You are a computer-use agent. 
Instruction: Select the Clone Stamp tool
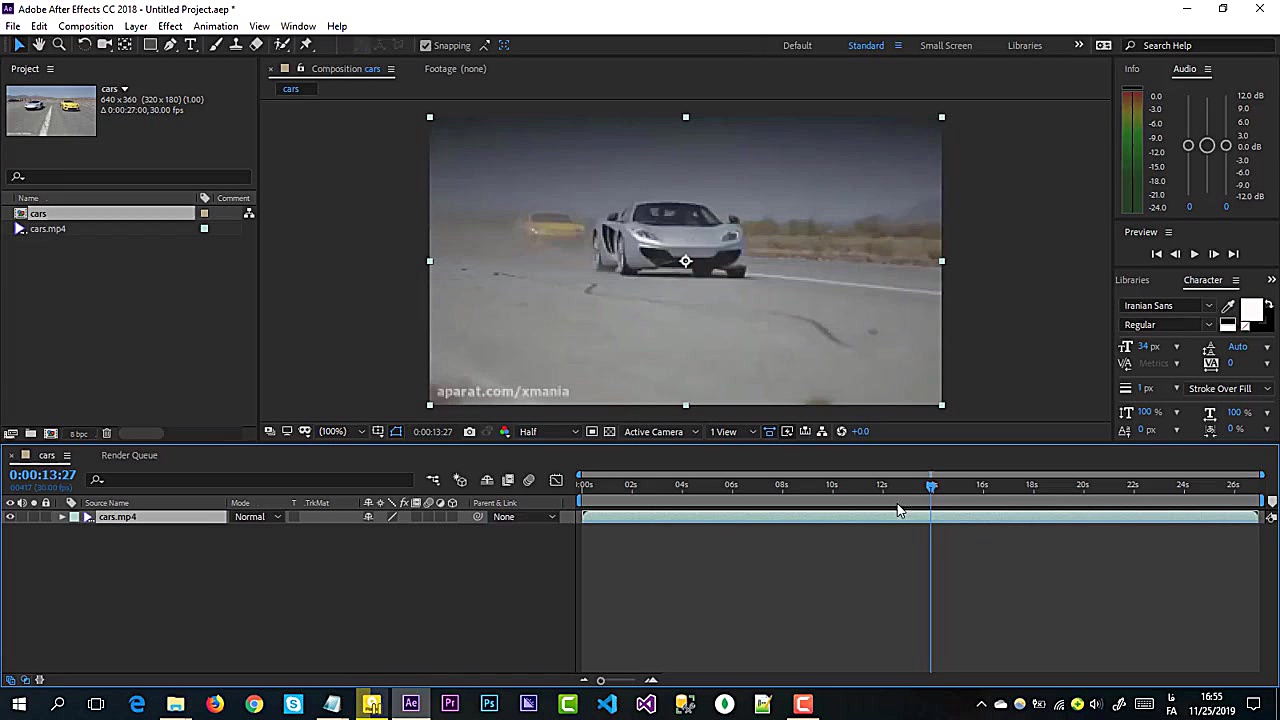(236, 45)
